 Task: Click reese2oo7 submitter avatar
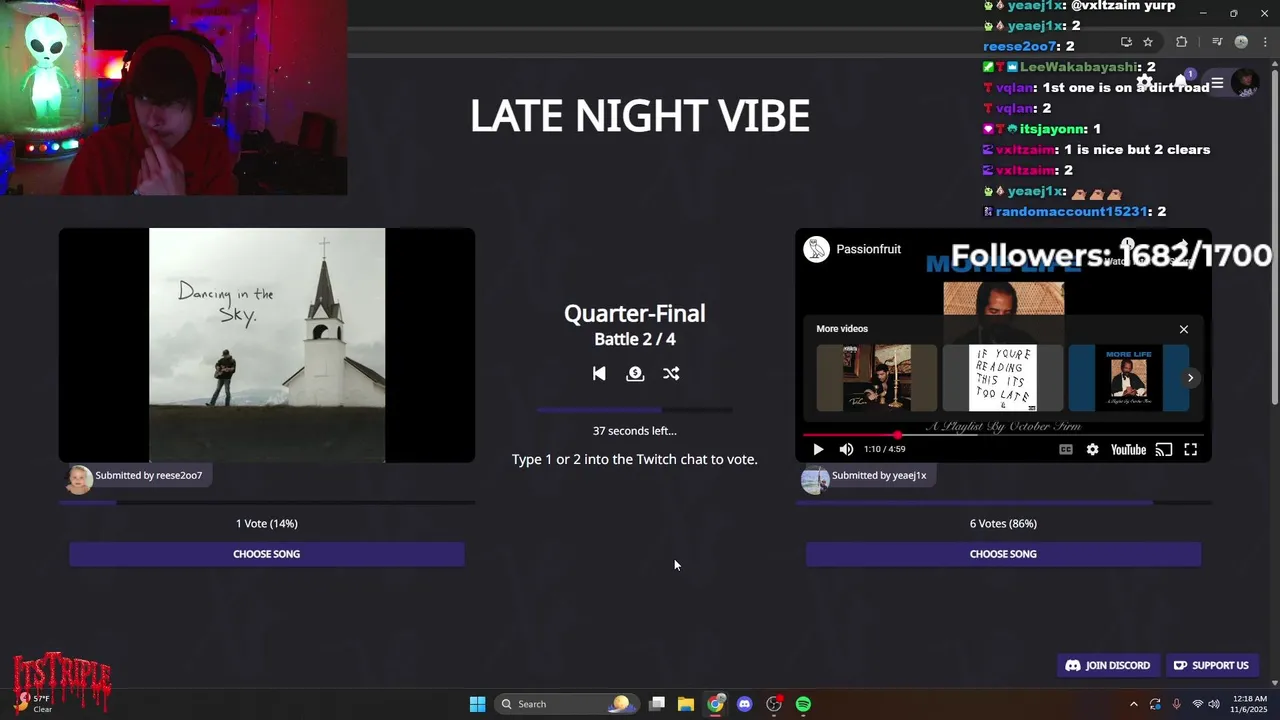(79, 478)
